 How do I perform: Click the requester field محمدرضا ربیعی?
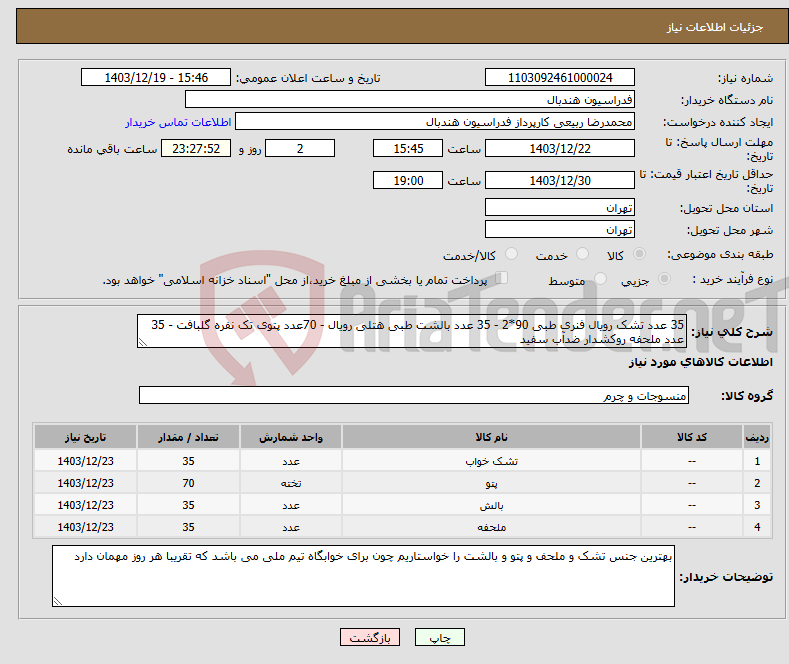[x=435, y=122]
